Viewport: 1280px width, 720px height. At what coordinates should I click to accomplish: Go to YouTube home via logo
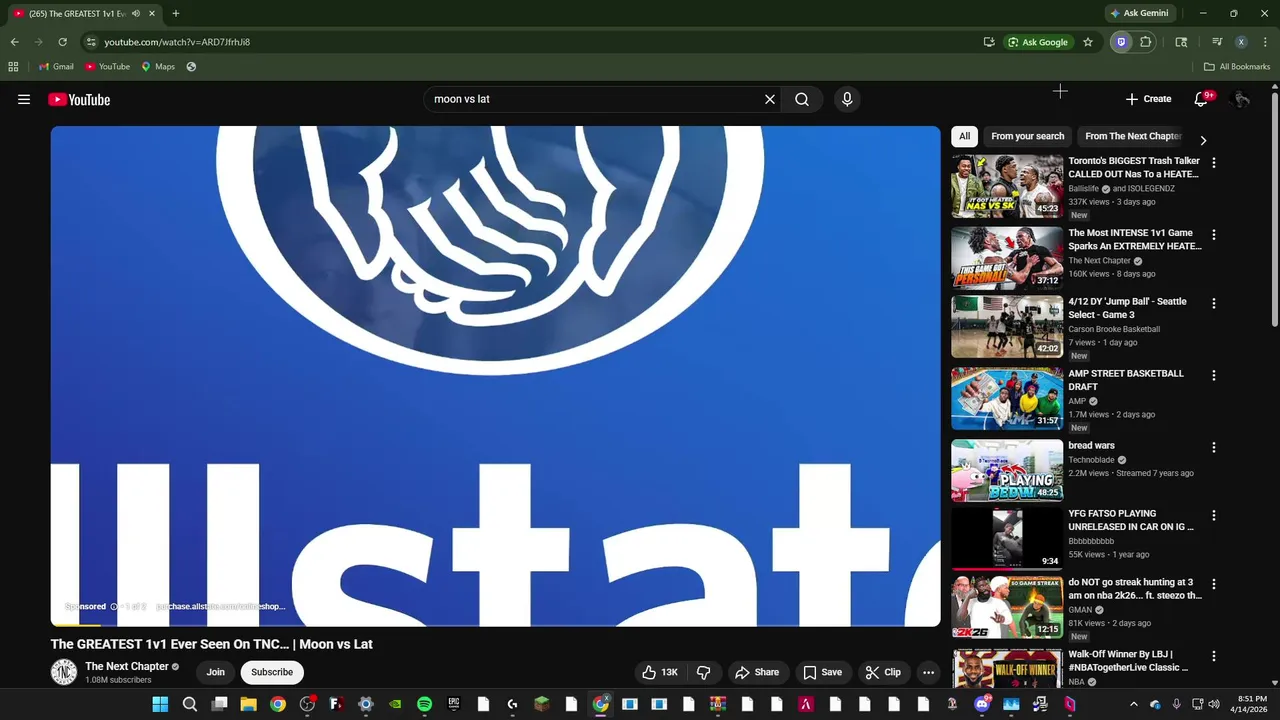[x=79, y=99]
